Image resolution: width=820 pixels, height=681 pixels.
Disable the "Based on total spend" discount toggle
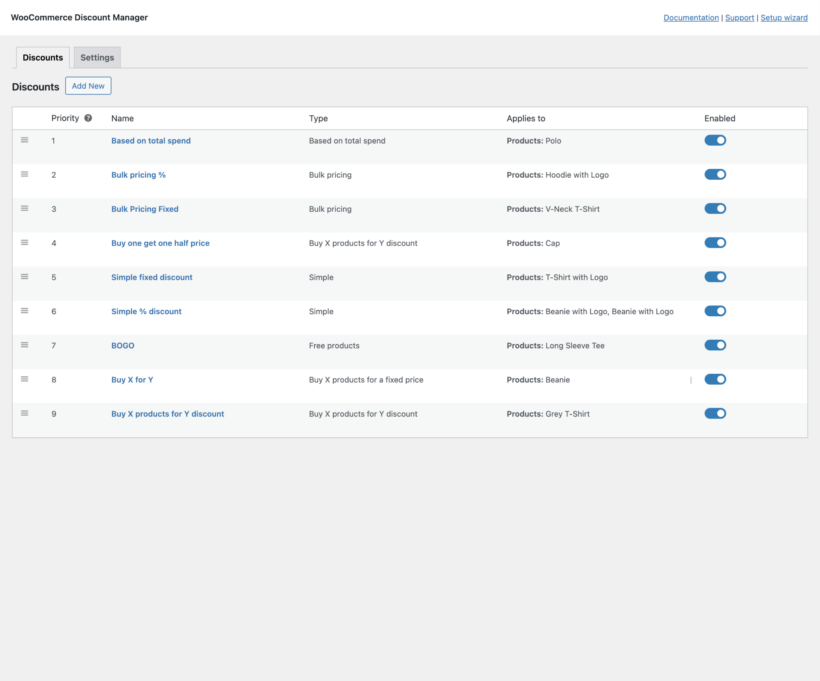click(715, 140)
